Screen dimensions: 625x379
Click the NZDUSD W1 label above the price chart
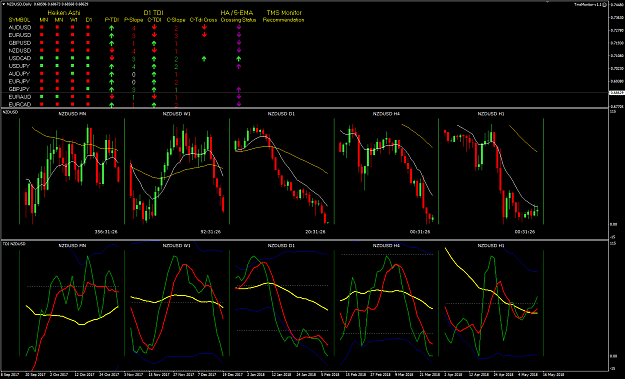[177, 114]
